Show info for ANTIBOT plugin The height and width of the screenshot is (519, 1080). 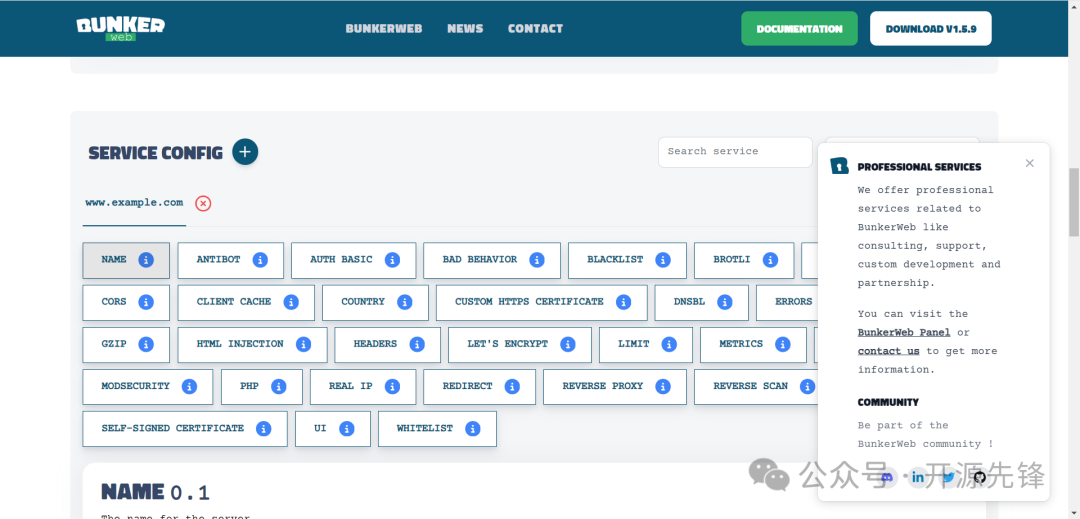[260, 260]
